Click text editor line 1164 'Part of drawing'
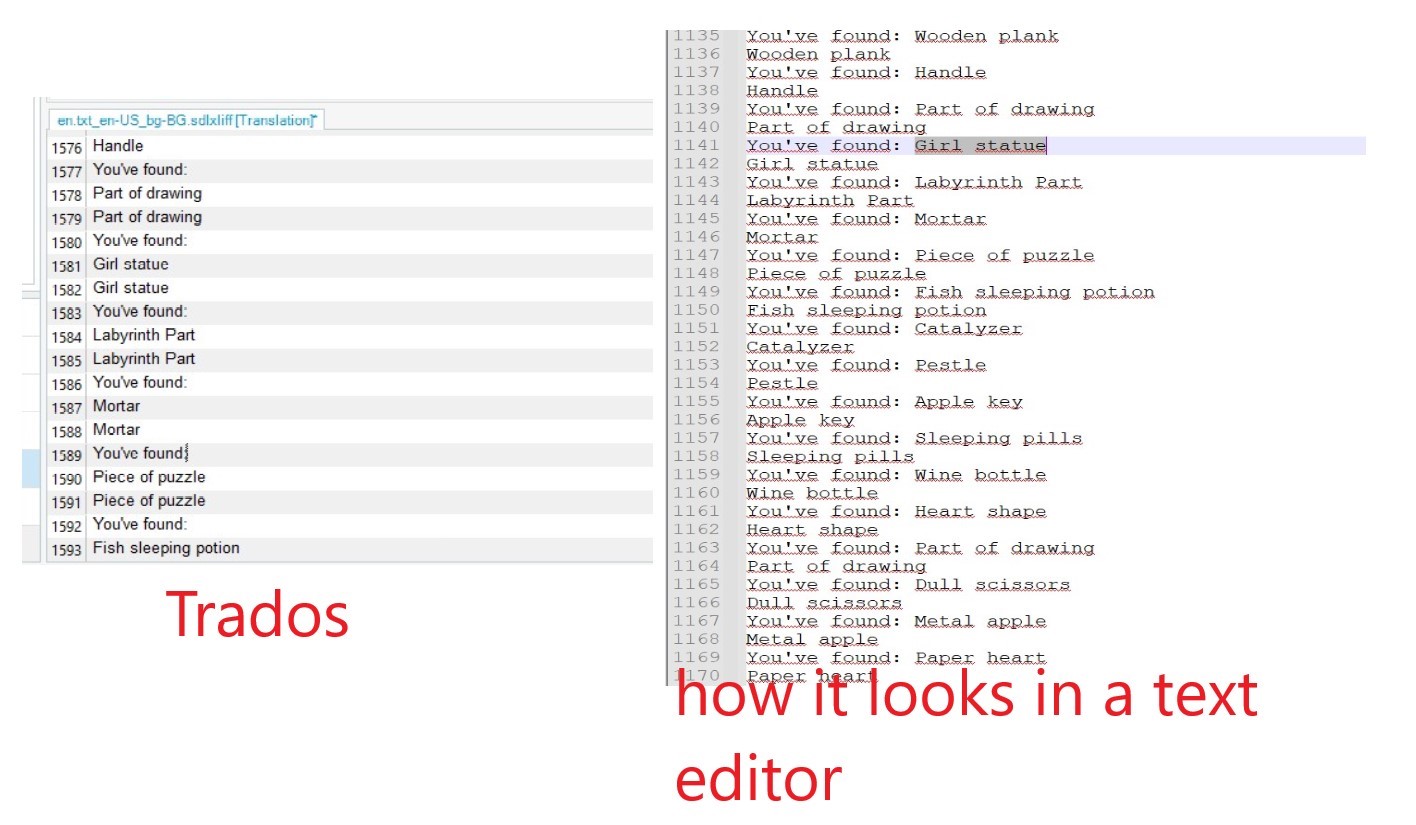The height and width of the screenshot is (825, 1416). 836,566
